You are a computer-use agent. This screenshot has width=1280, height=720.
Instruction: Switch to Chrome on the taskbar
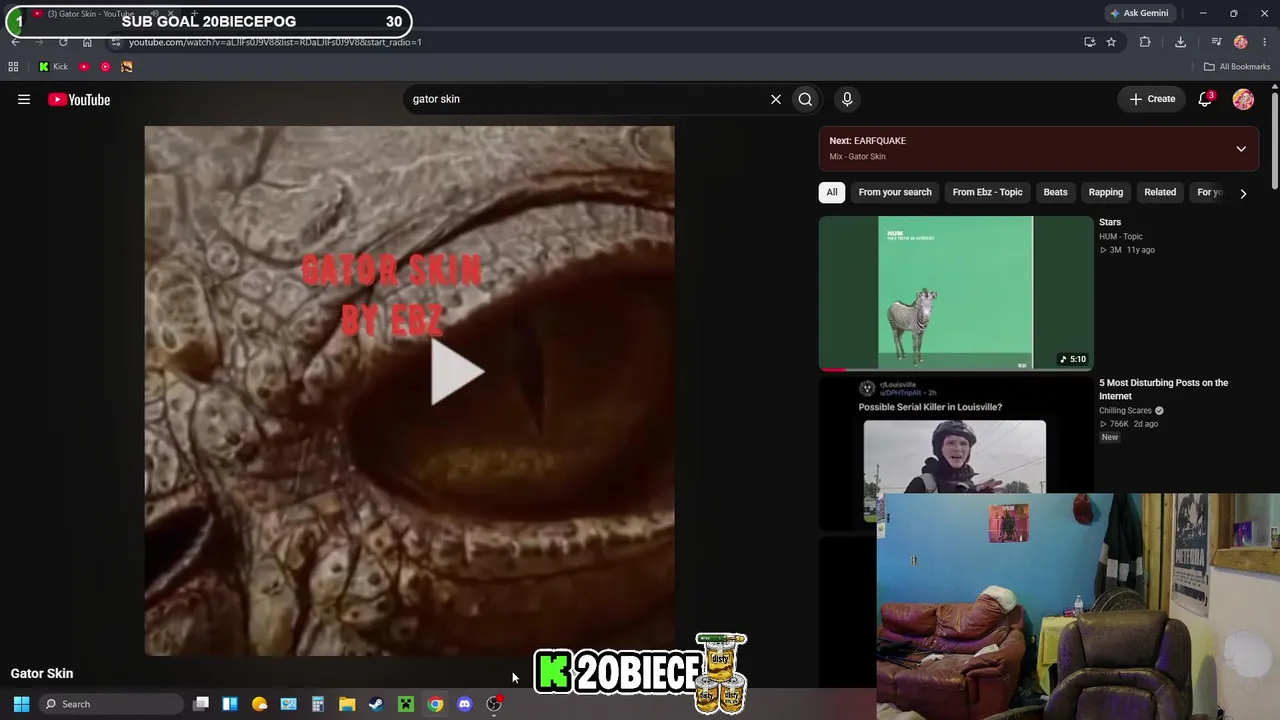tap(435, 704)
